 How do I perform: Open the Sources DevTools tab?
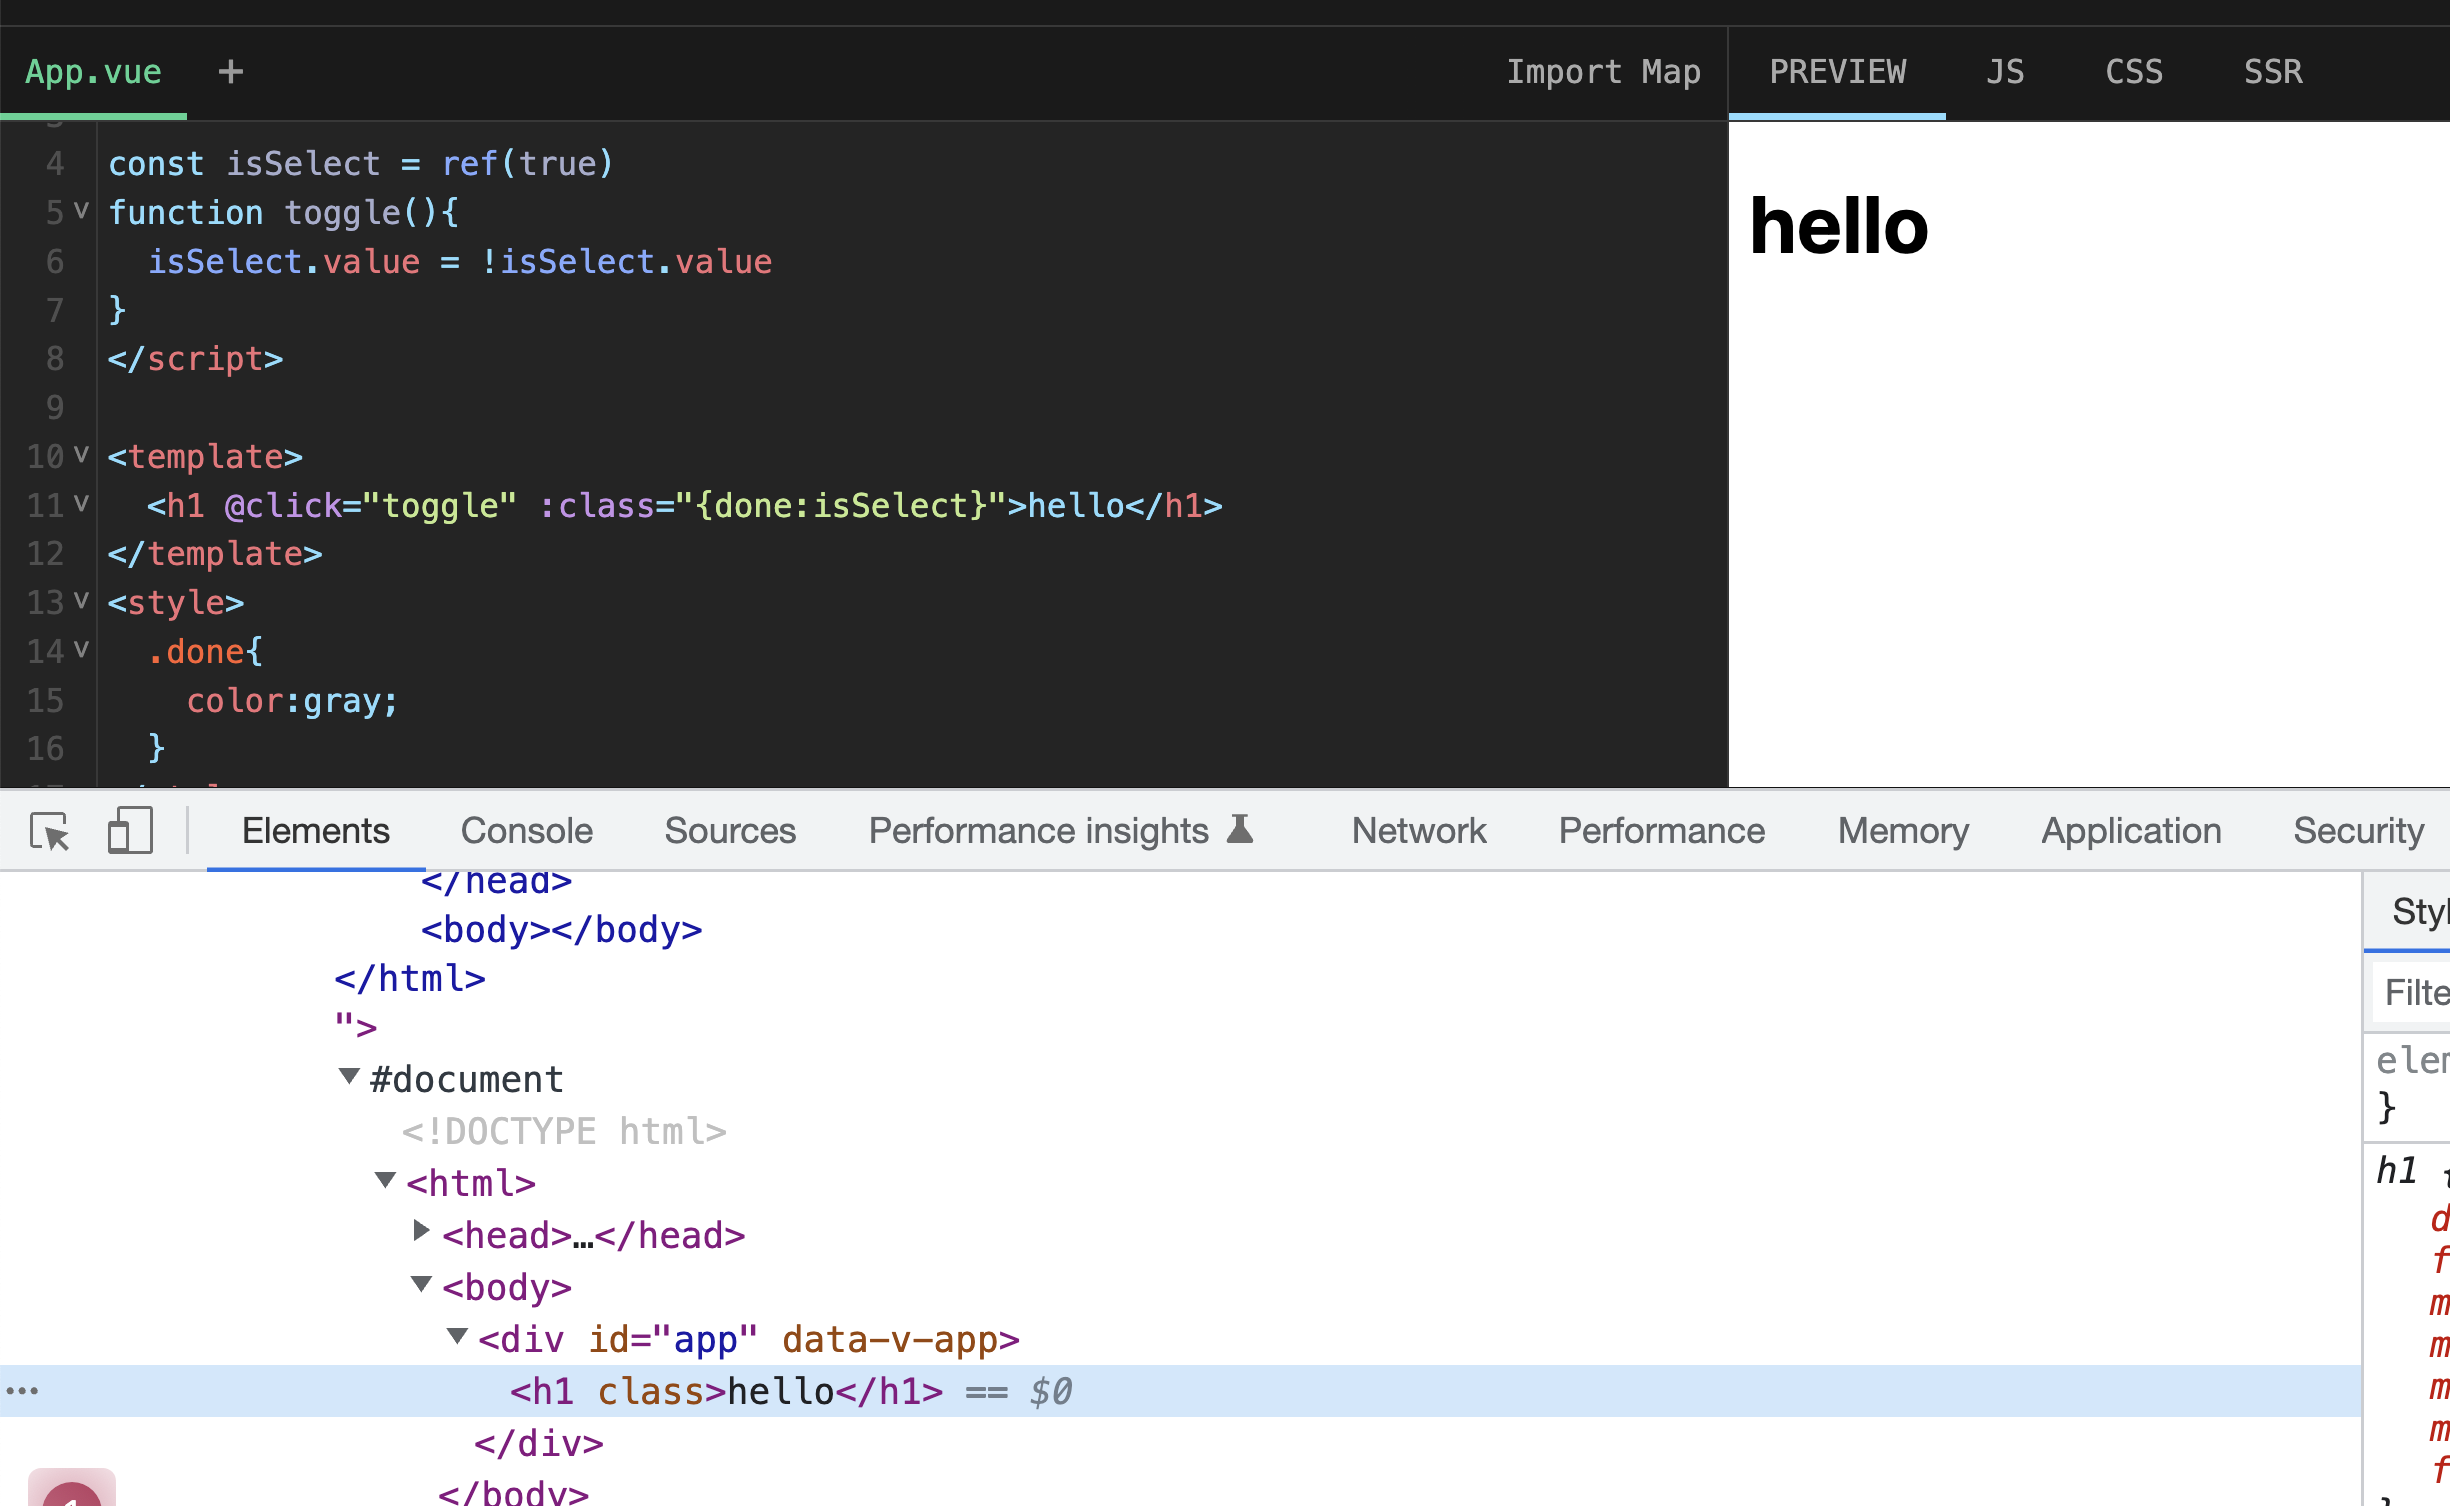[x=730, y=831]
